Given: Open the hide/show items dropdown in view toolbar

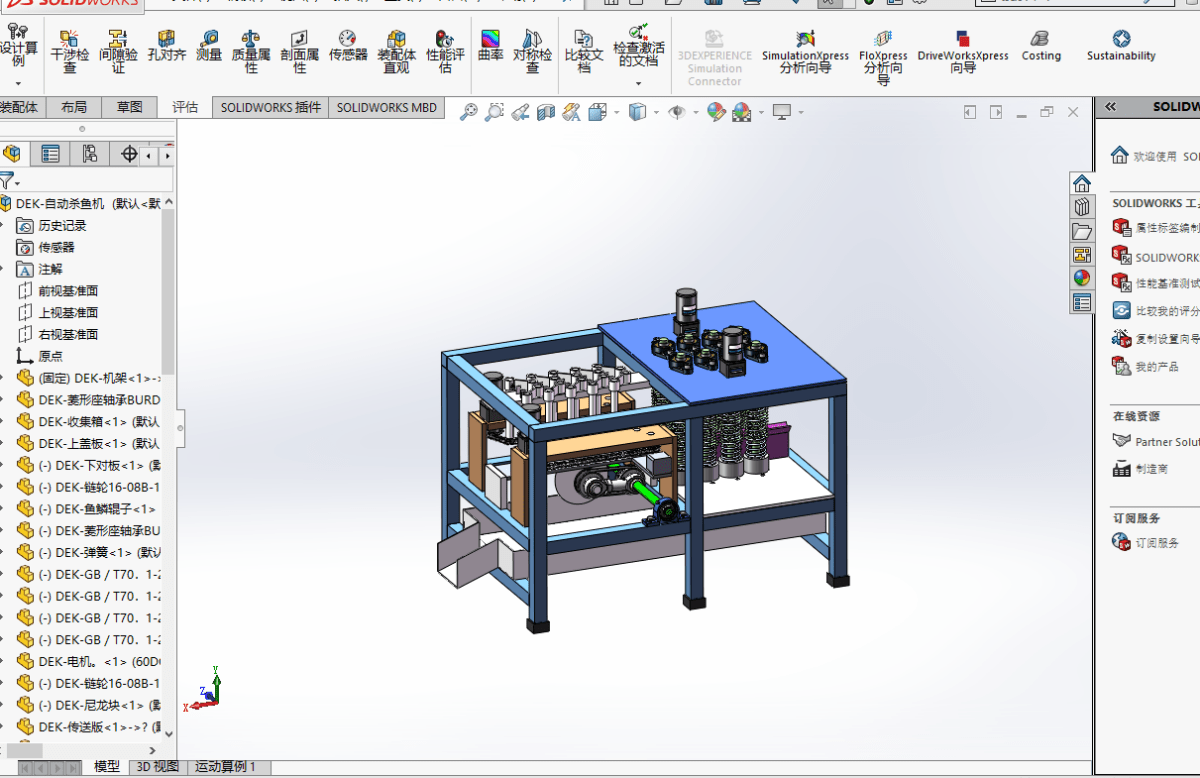Looking at the screenshot, I should tap(696, 113).
